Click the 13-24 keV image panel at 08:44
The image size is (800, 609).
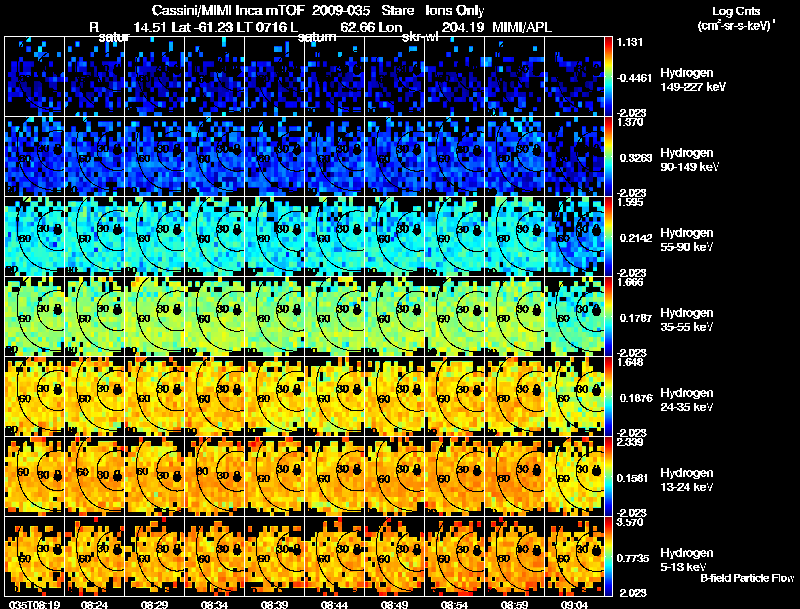[x=335, y=477]
